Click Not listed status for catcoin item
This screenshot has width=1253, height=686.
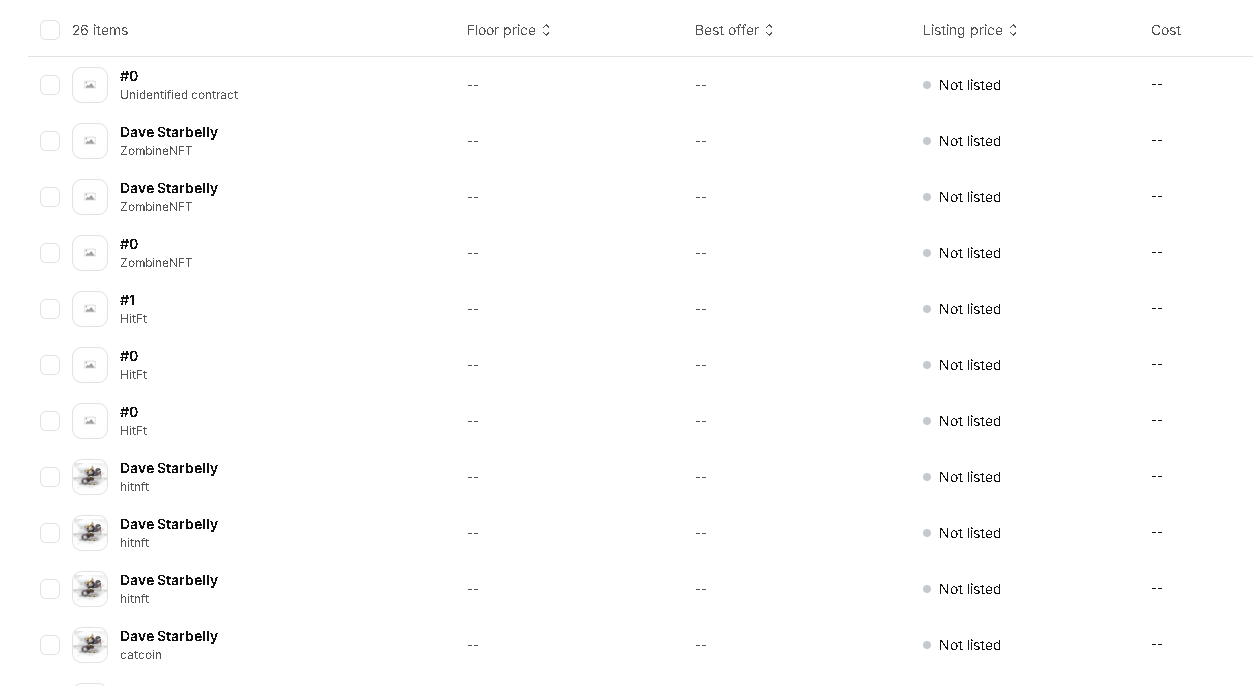pos(969,645)
